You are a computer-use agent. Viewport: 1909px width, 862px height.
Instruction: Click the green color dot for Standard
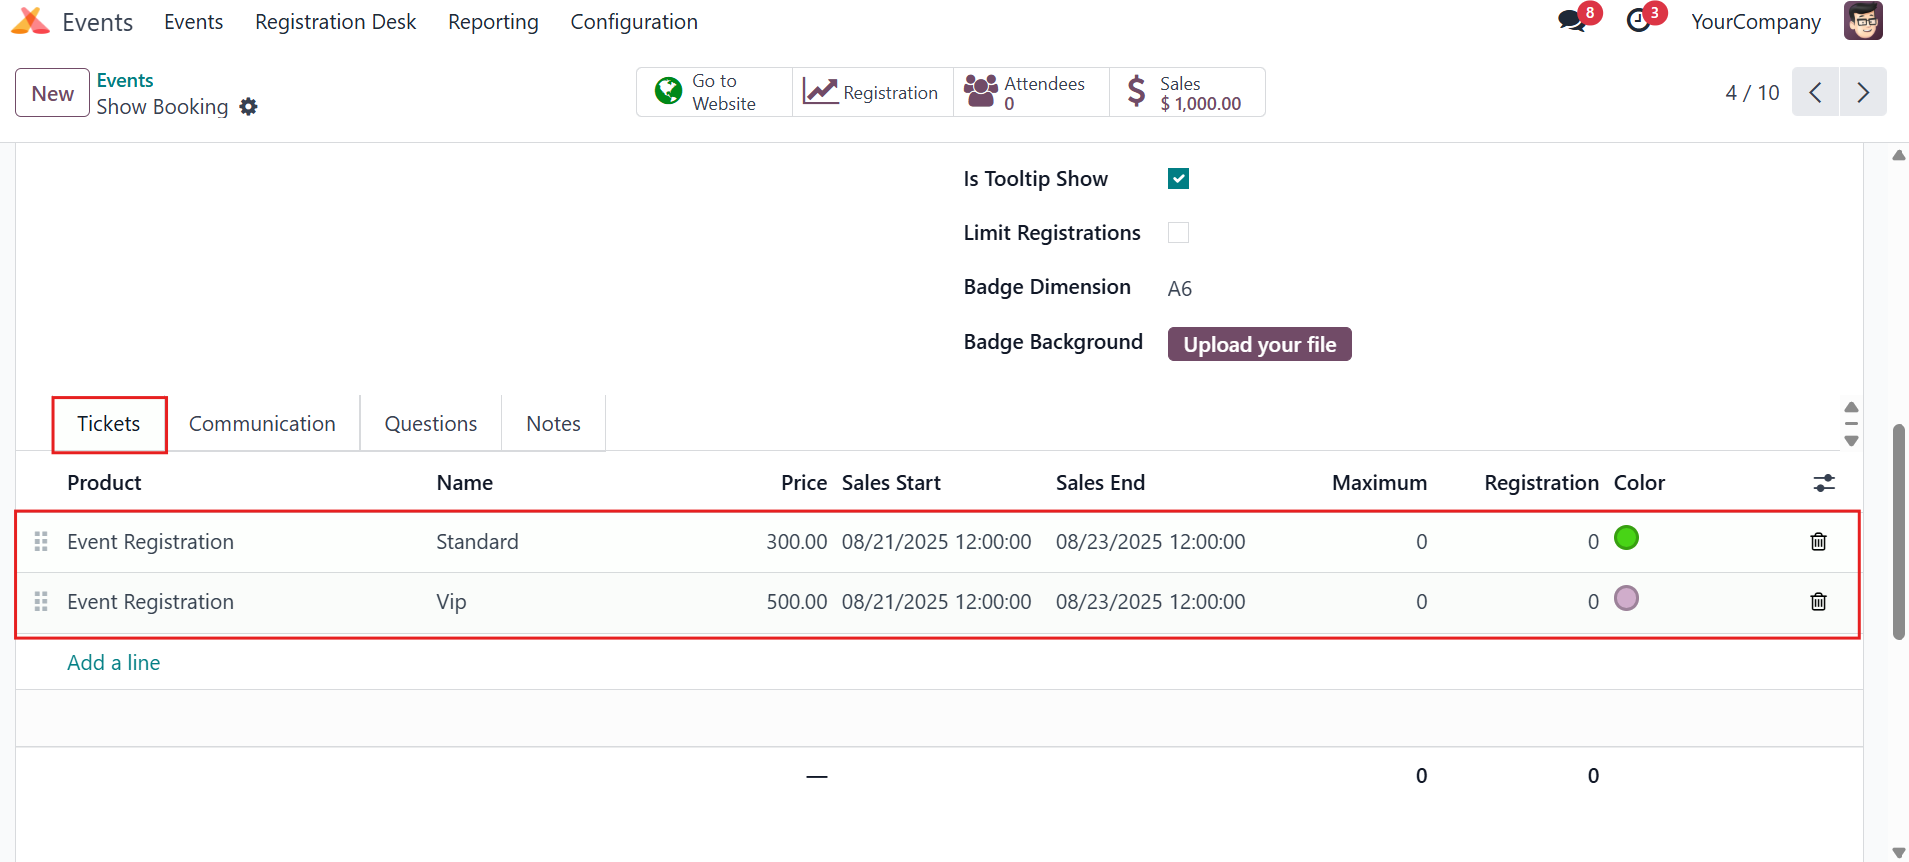pyautogui.click(x=1626, y=538)
